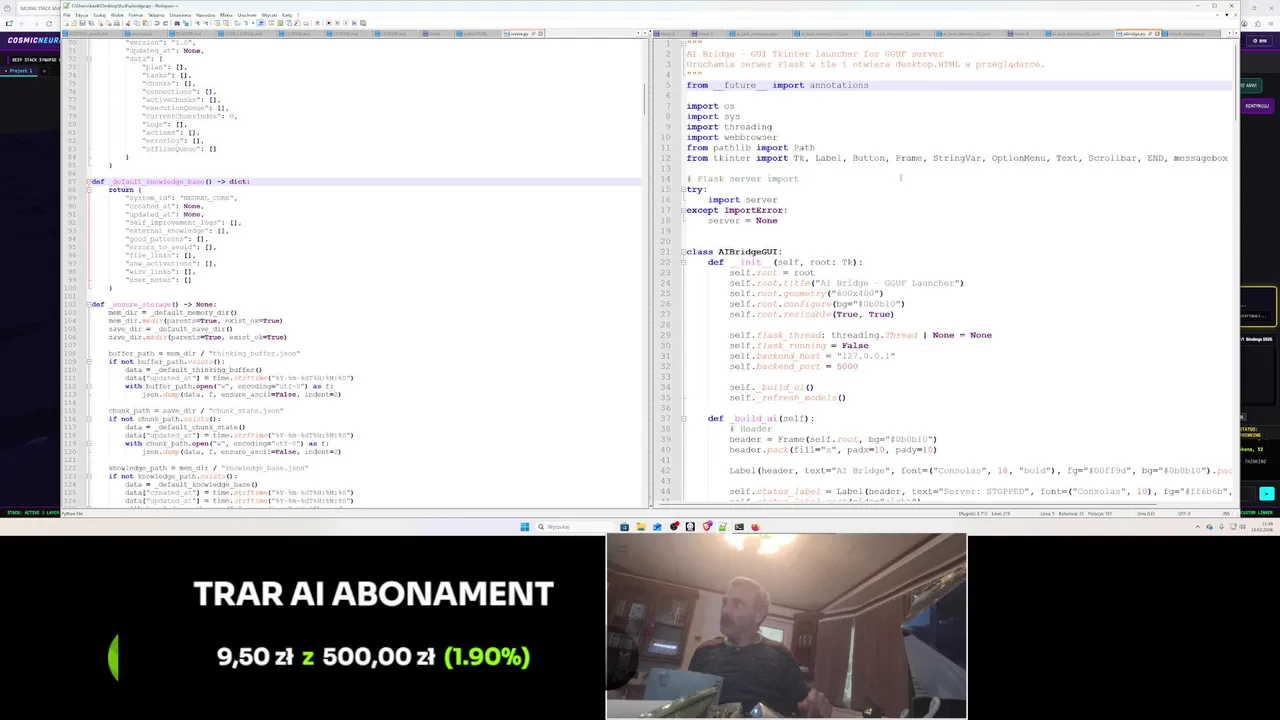The height and width of the screenshot is (720, 1280).
Task: Click the Play recorded macro icon
Action: (x=346, y=23)
